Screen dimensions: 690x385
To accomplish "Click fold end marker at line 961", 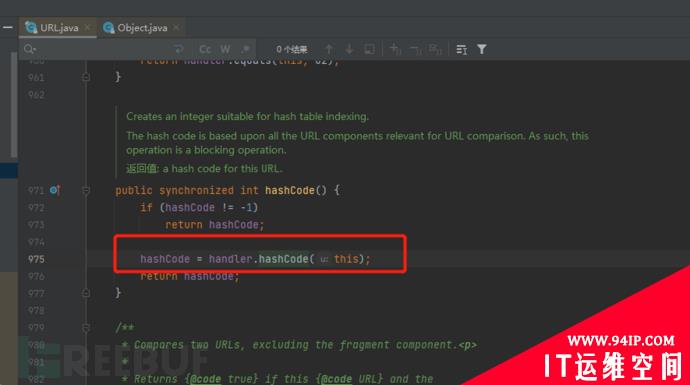I will 86,77.
